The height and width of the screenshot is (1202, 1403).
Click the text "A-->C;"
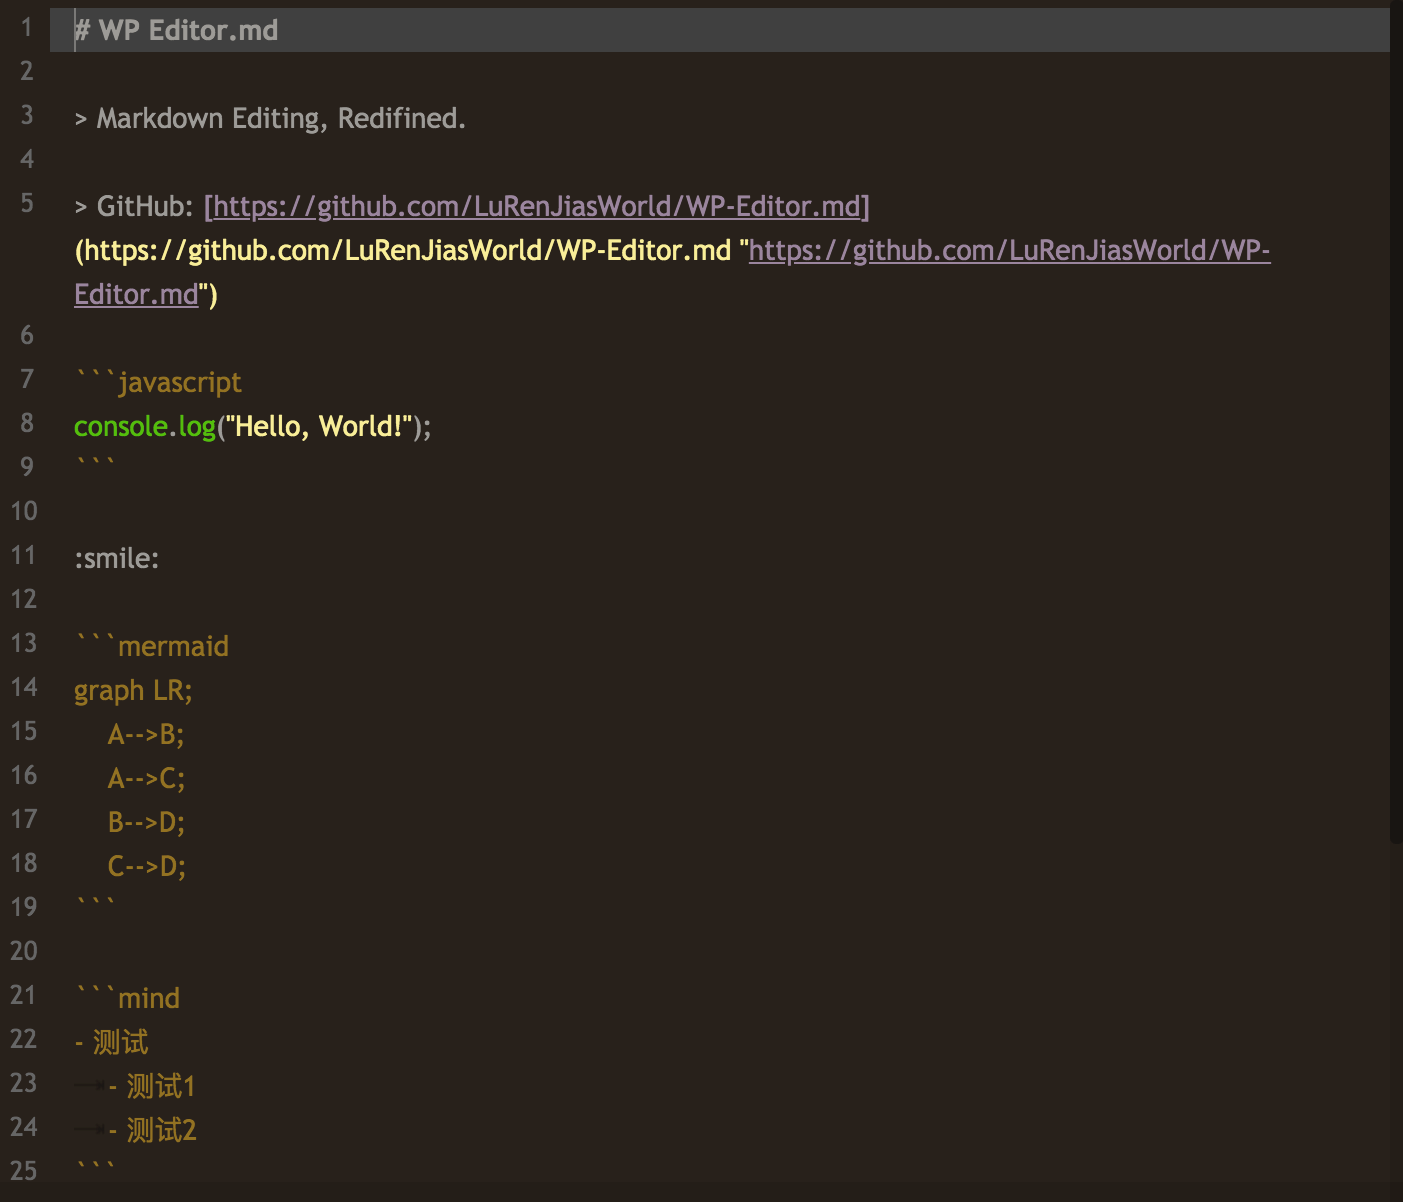[146, 779]
